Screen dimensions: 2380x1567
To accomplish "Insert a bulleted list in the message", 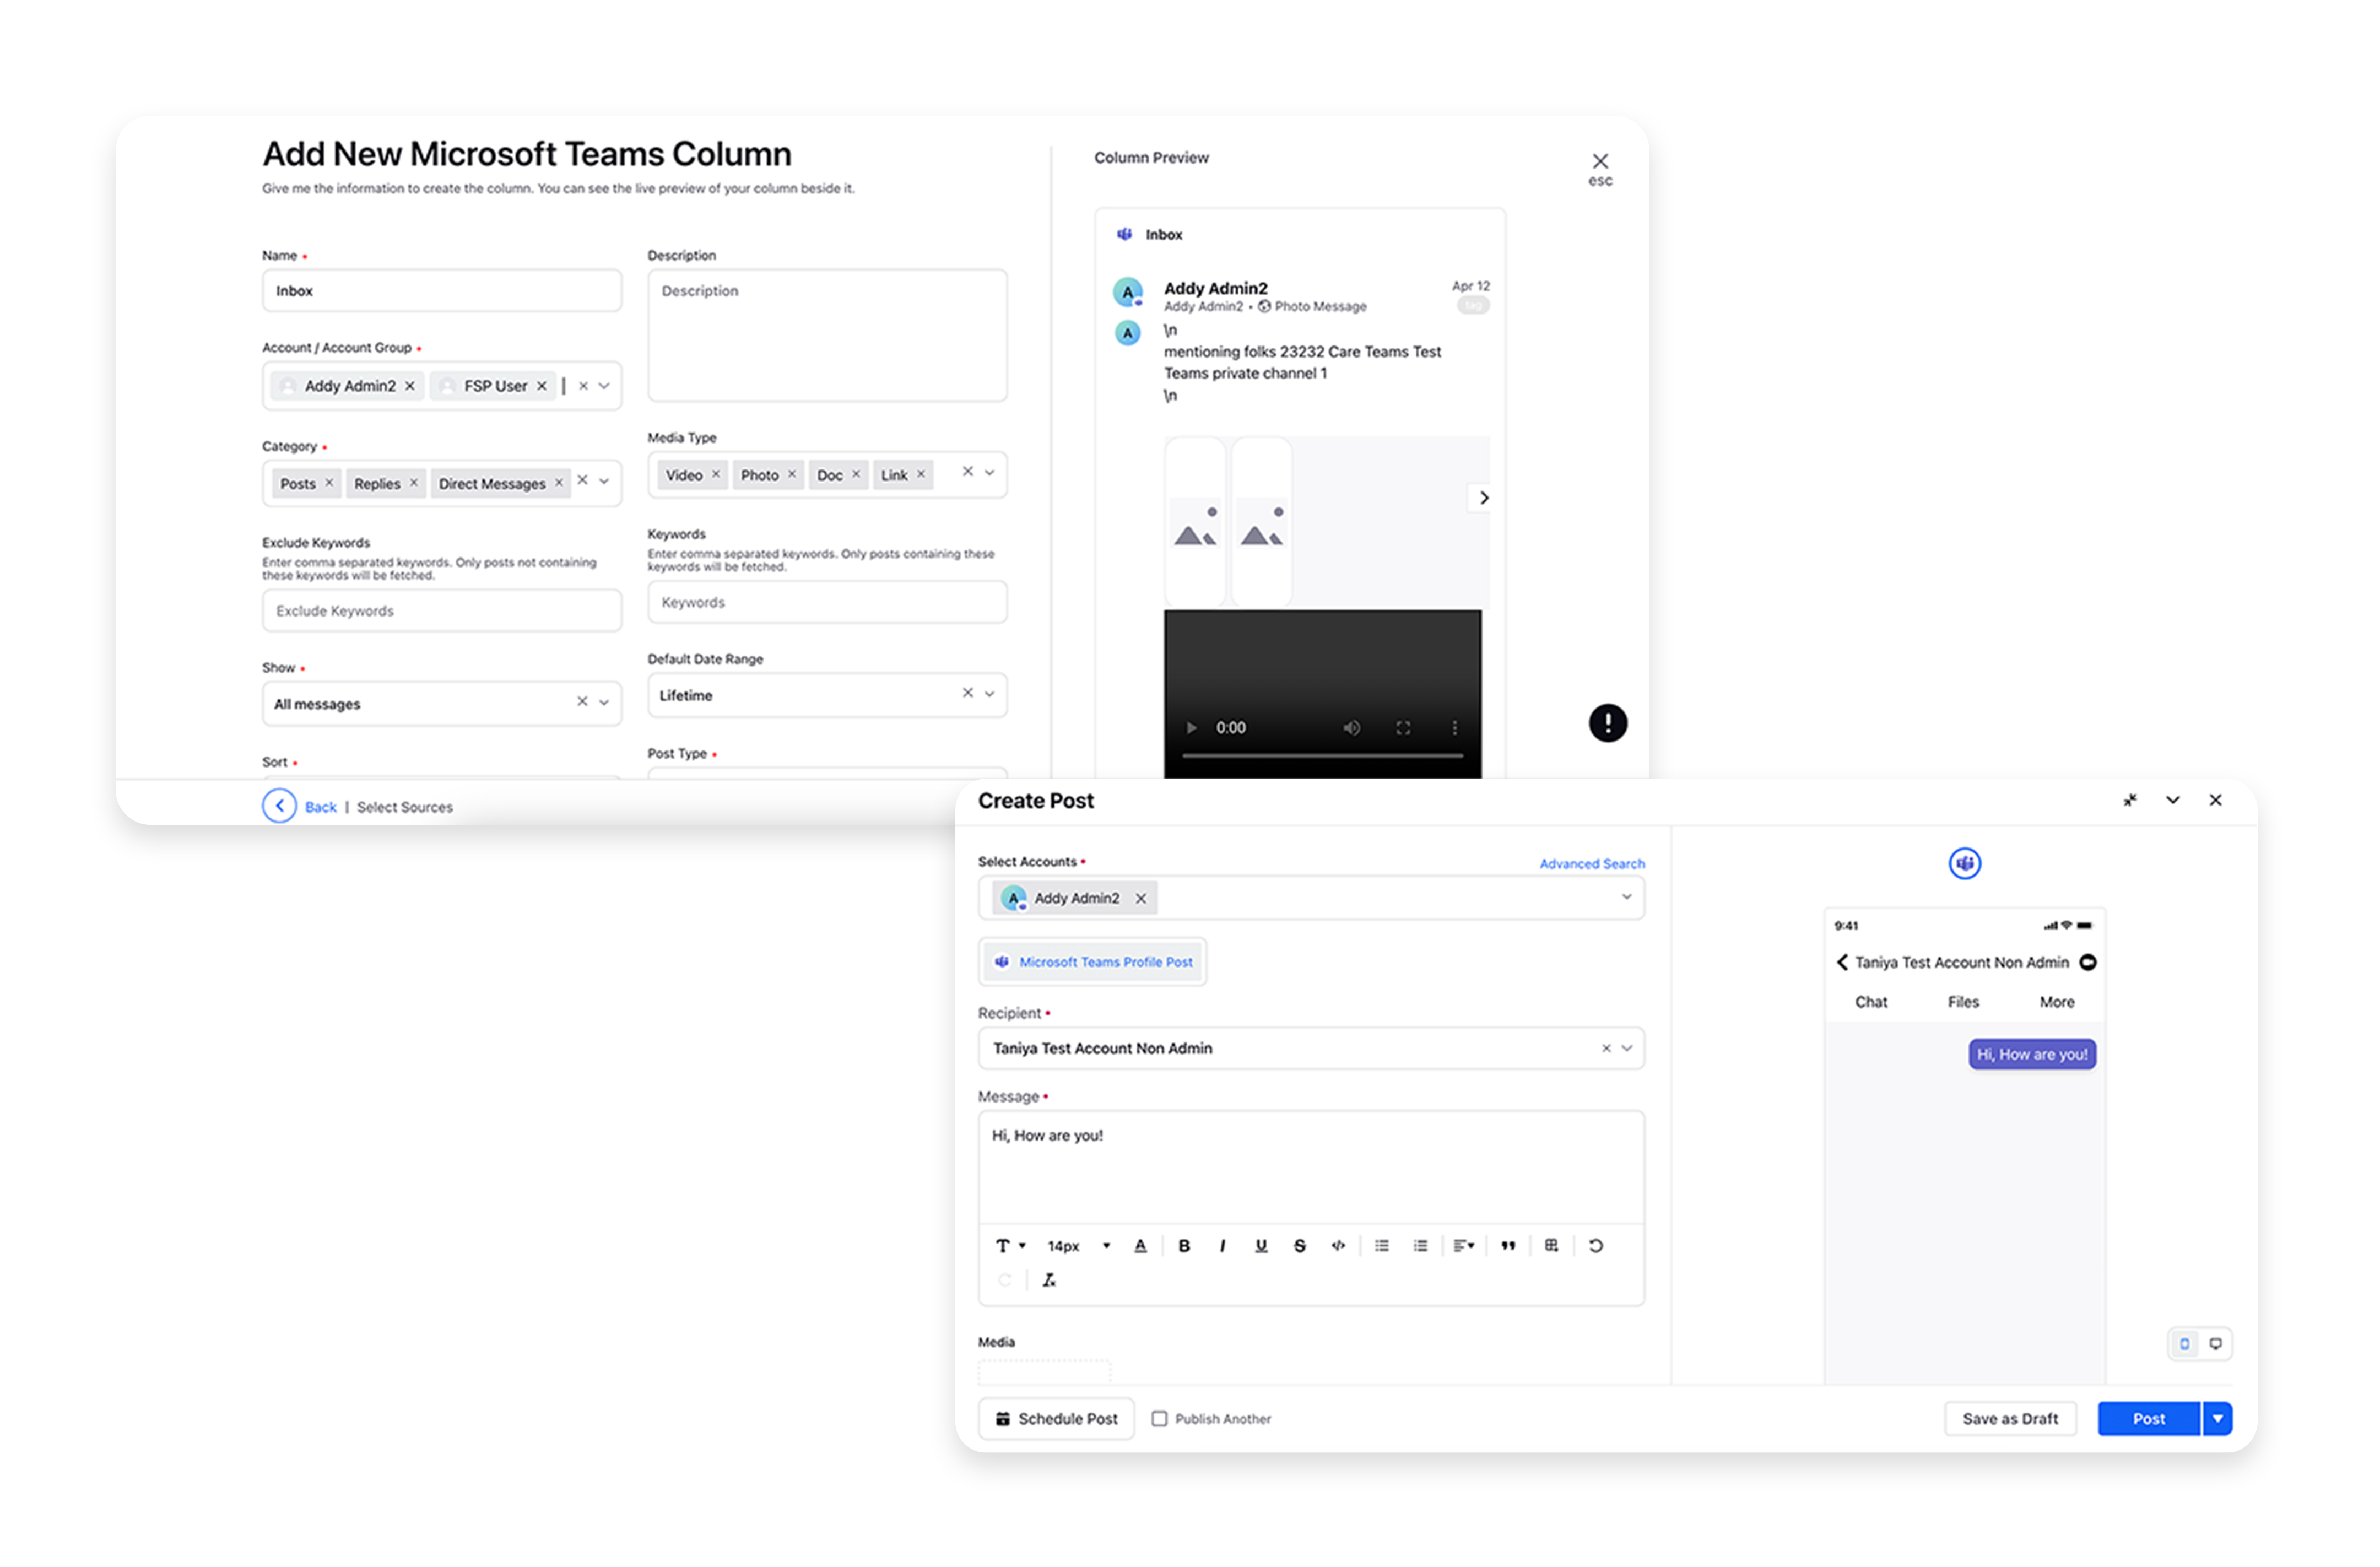I will [1381, 1246].
